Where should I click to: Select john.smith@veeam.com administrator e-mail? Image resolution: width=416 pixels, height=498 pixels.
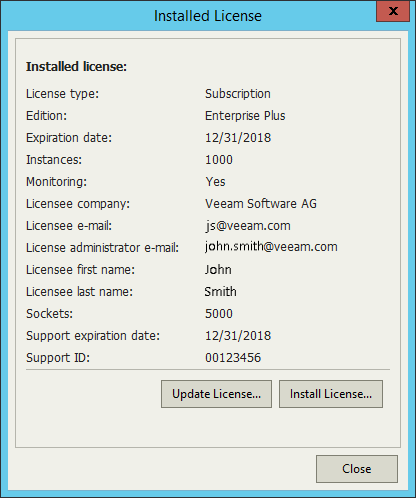tap(271, 247)
